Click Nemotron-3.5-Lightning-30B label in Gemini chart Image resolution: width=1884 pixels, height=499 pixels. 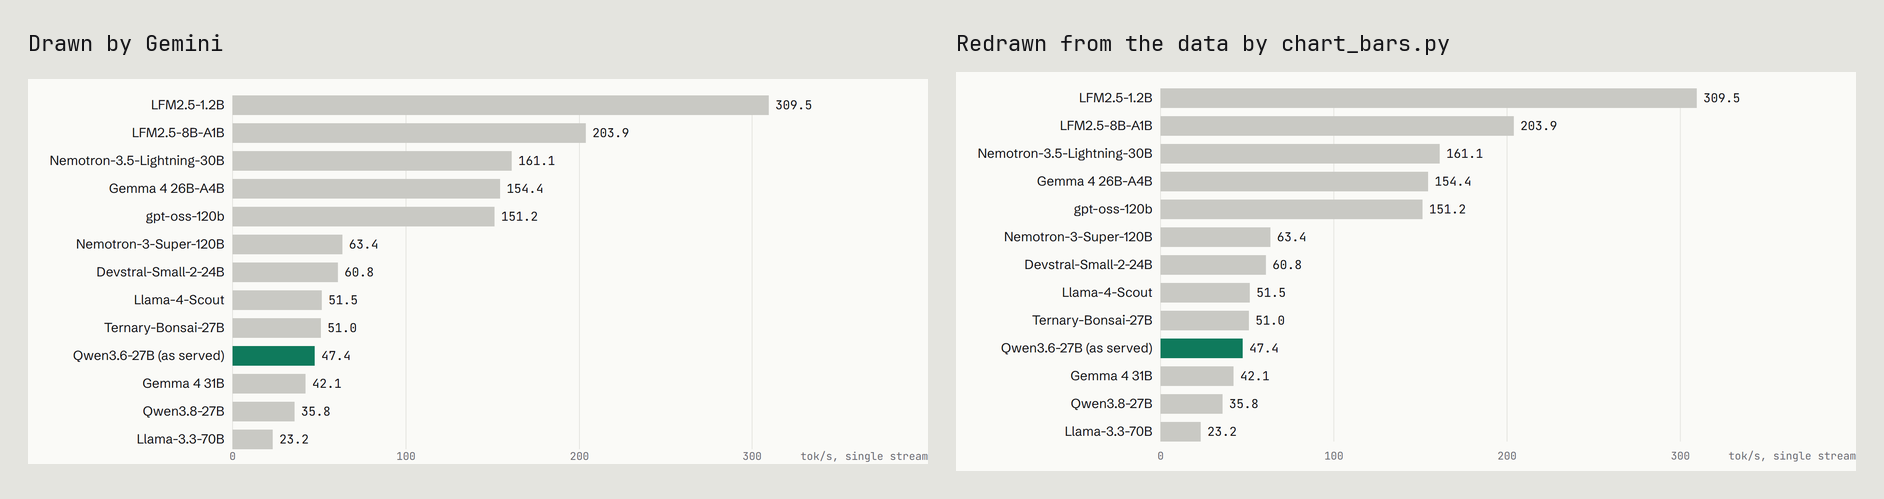coord(137,161)
